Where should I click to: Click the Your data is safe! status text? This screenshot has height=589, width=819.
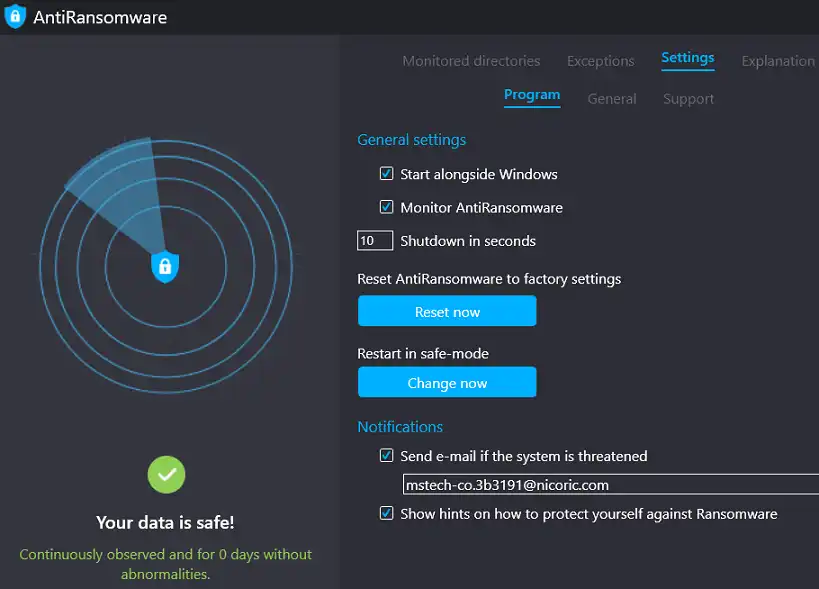click(x=166, y=522)
